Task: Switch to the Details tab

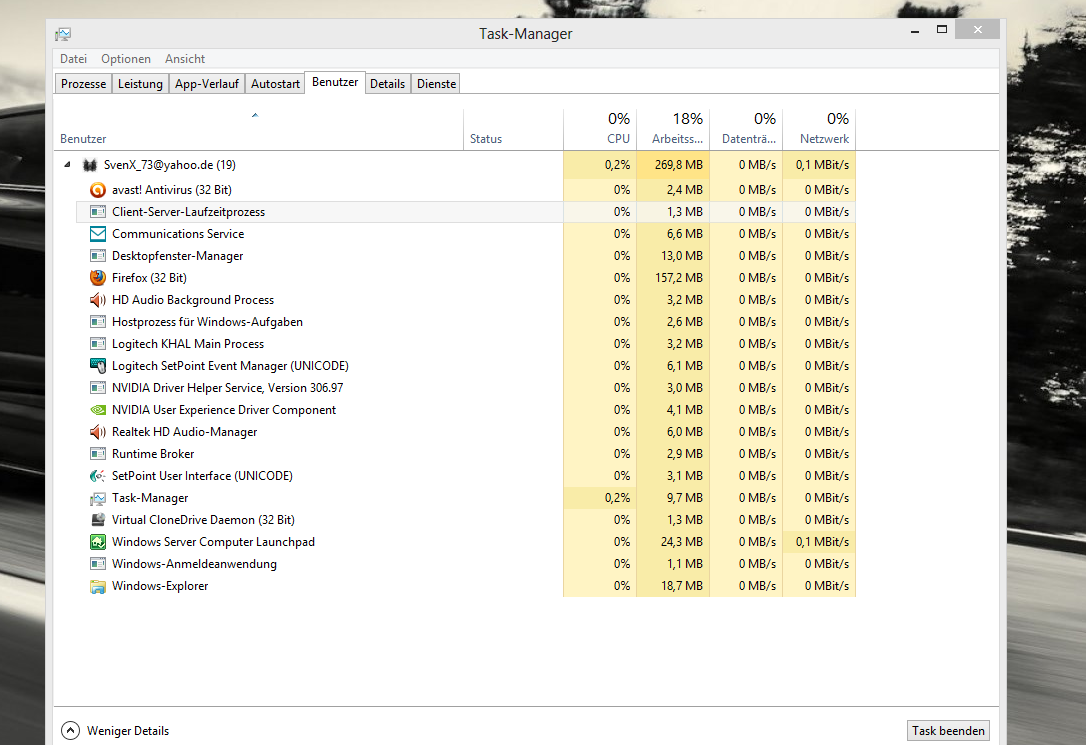Action: [387, 84]
